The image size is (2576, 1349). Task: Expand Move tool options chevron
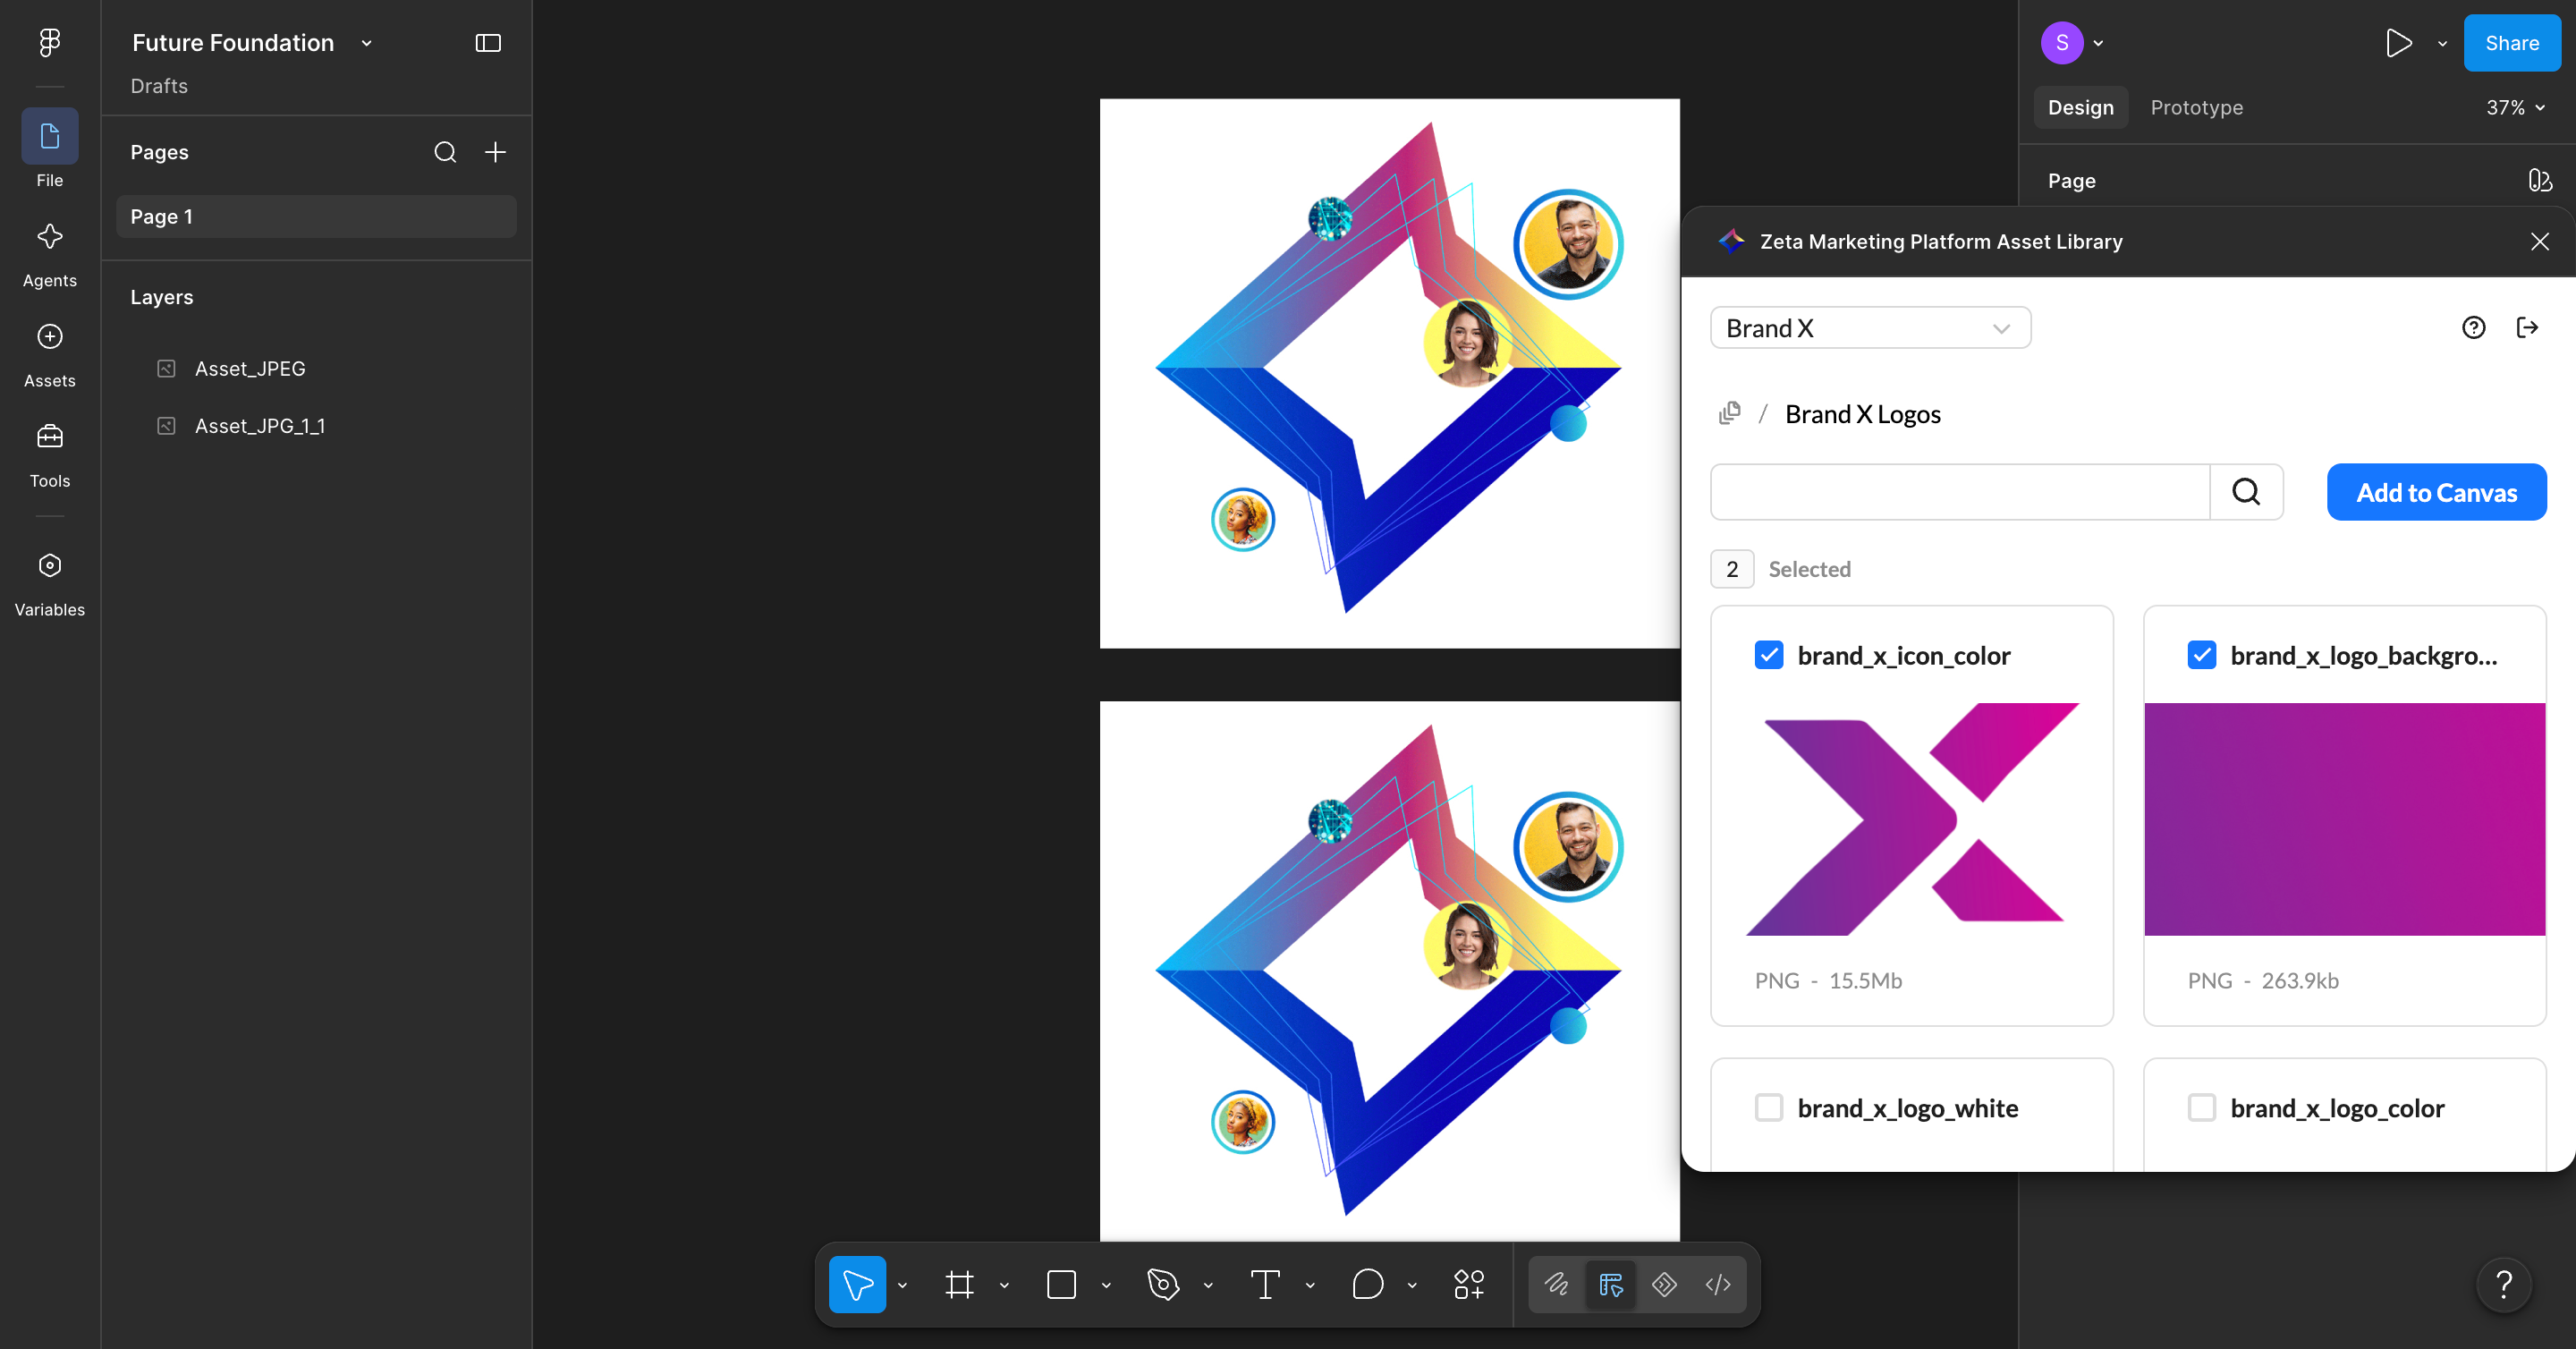[902, 1285]
